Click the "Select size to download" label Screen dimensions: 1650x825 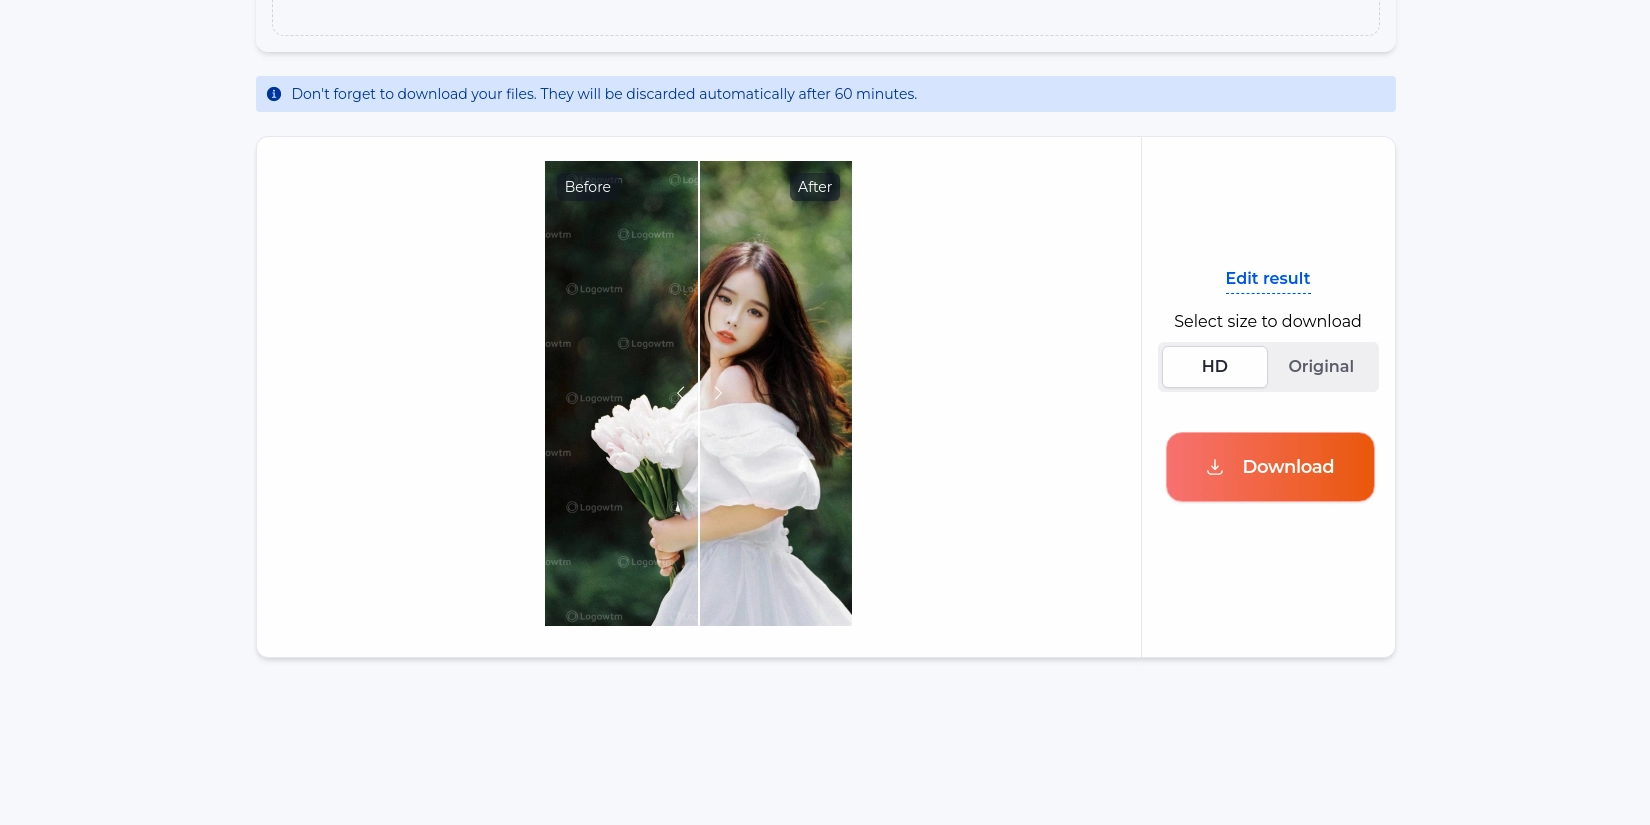click(x=1267, y=321)
